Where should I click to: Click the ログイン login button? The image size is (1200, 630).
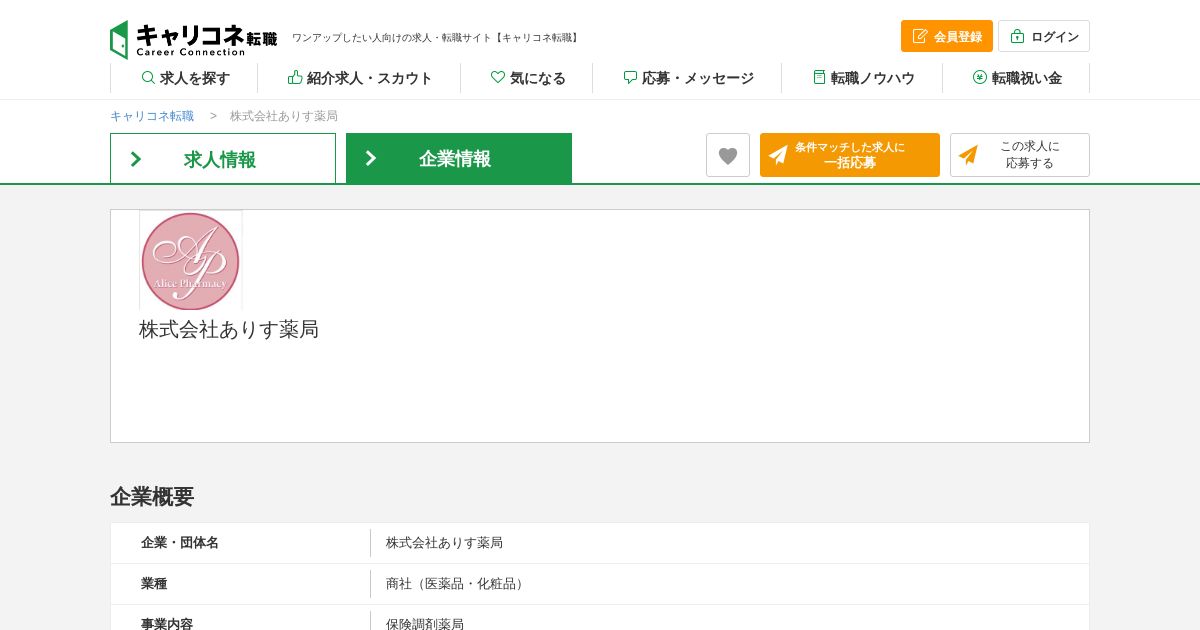(1044, 36)
